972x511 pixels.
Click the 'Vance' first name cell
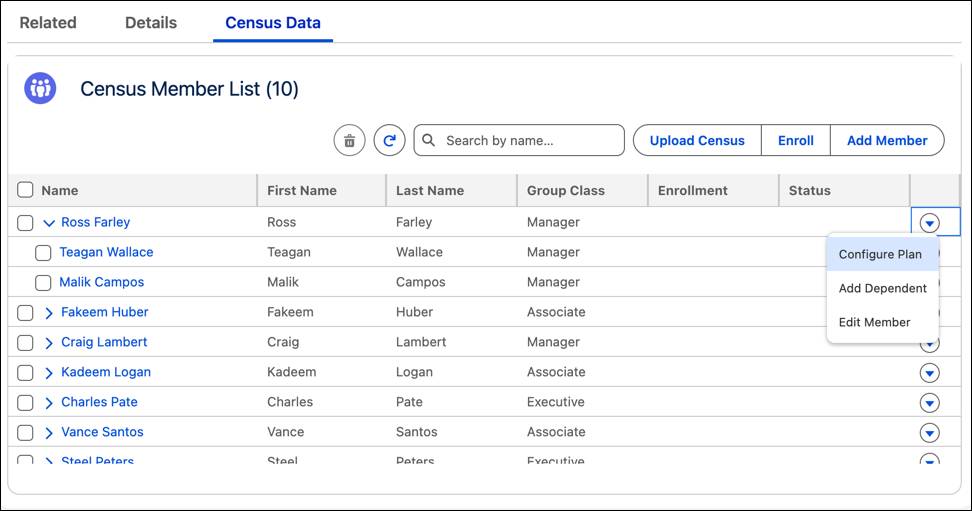[285, 432]
